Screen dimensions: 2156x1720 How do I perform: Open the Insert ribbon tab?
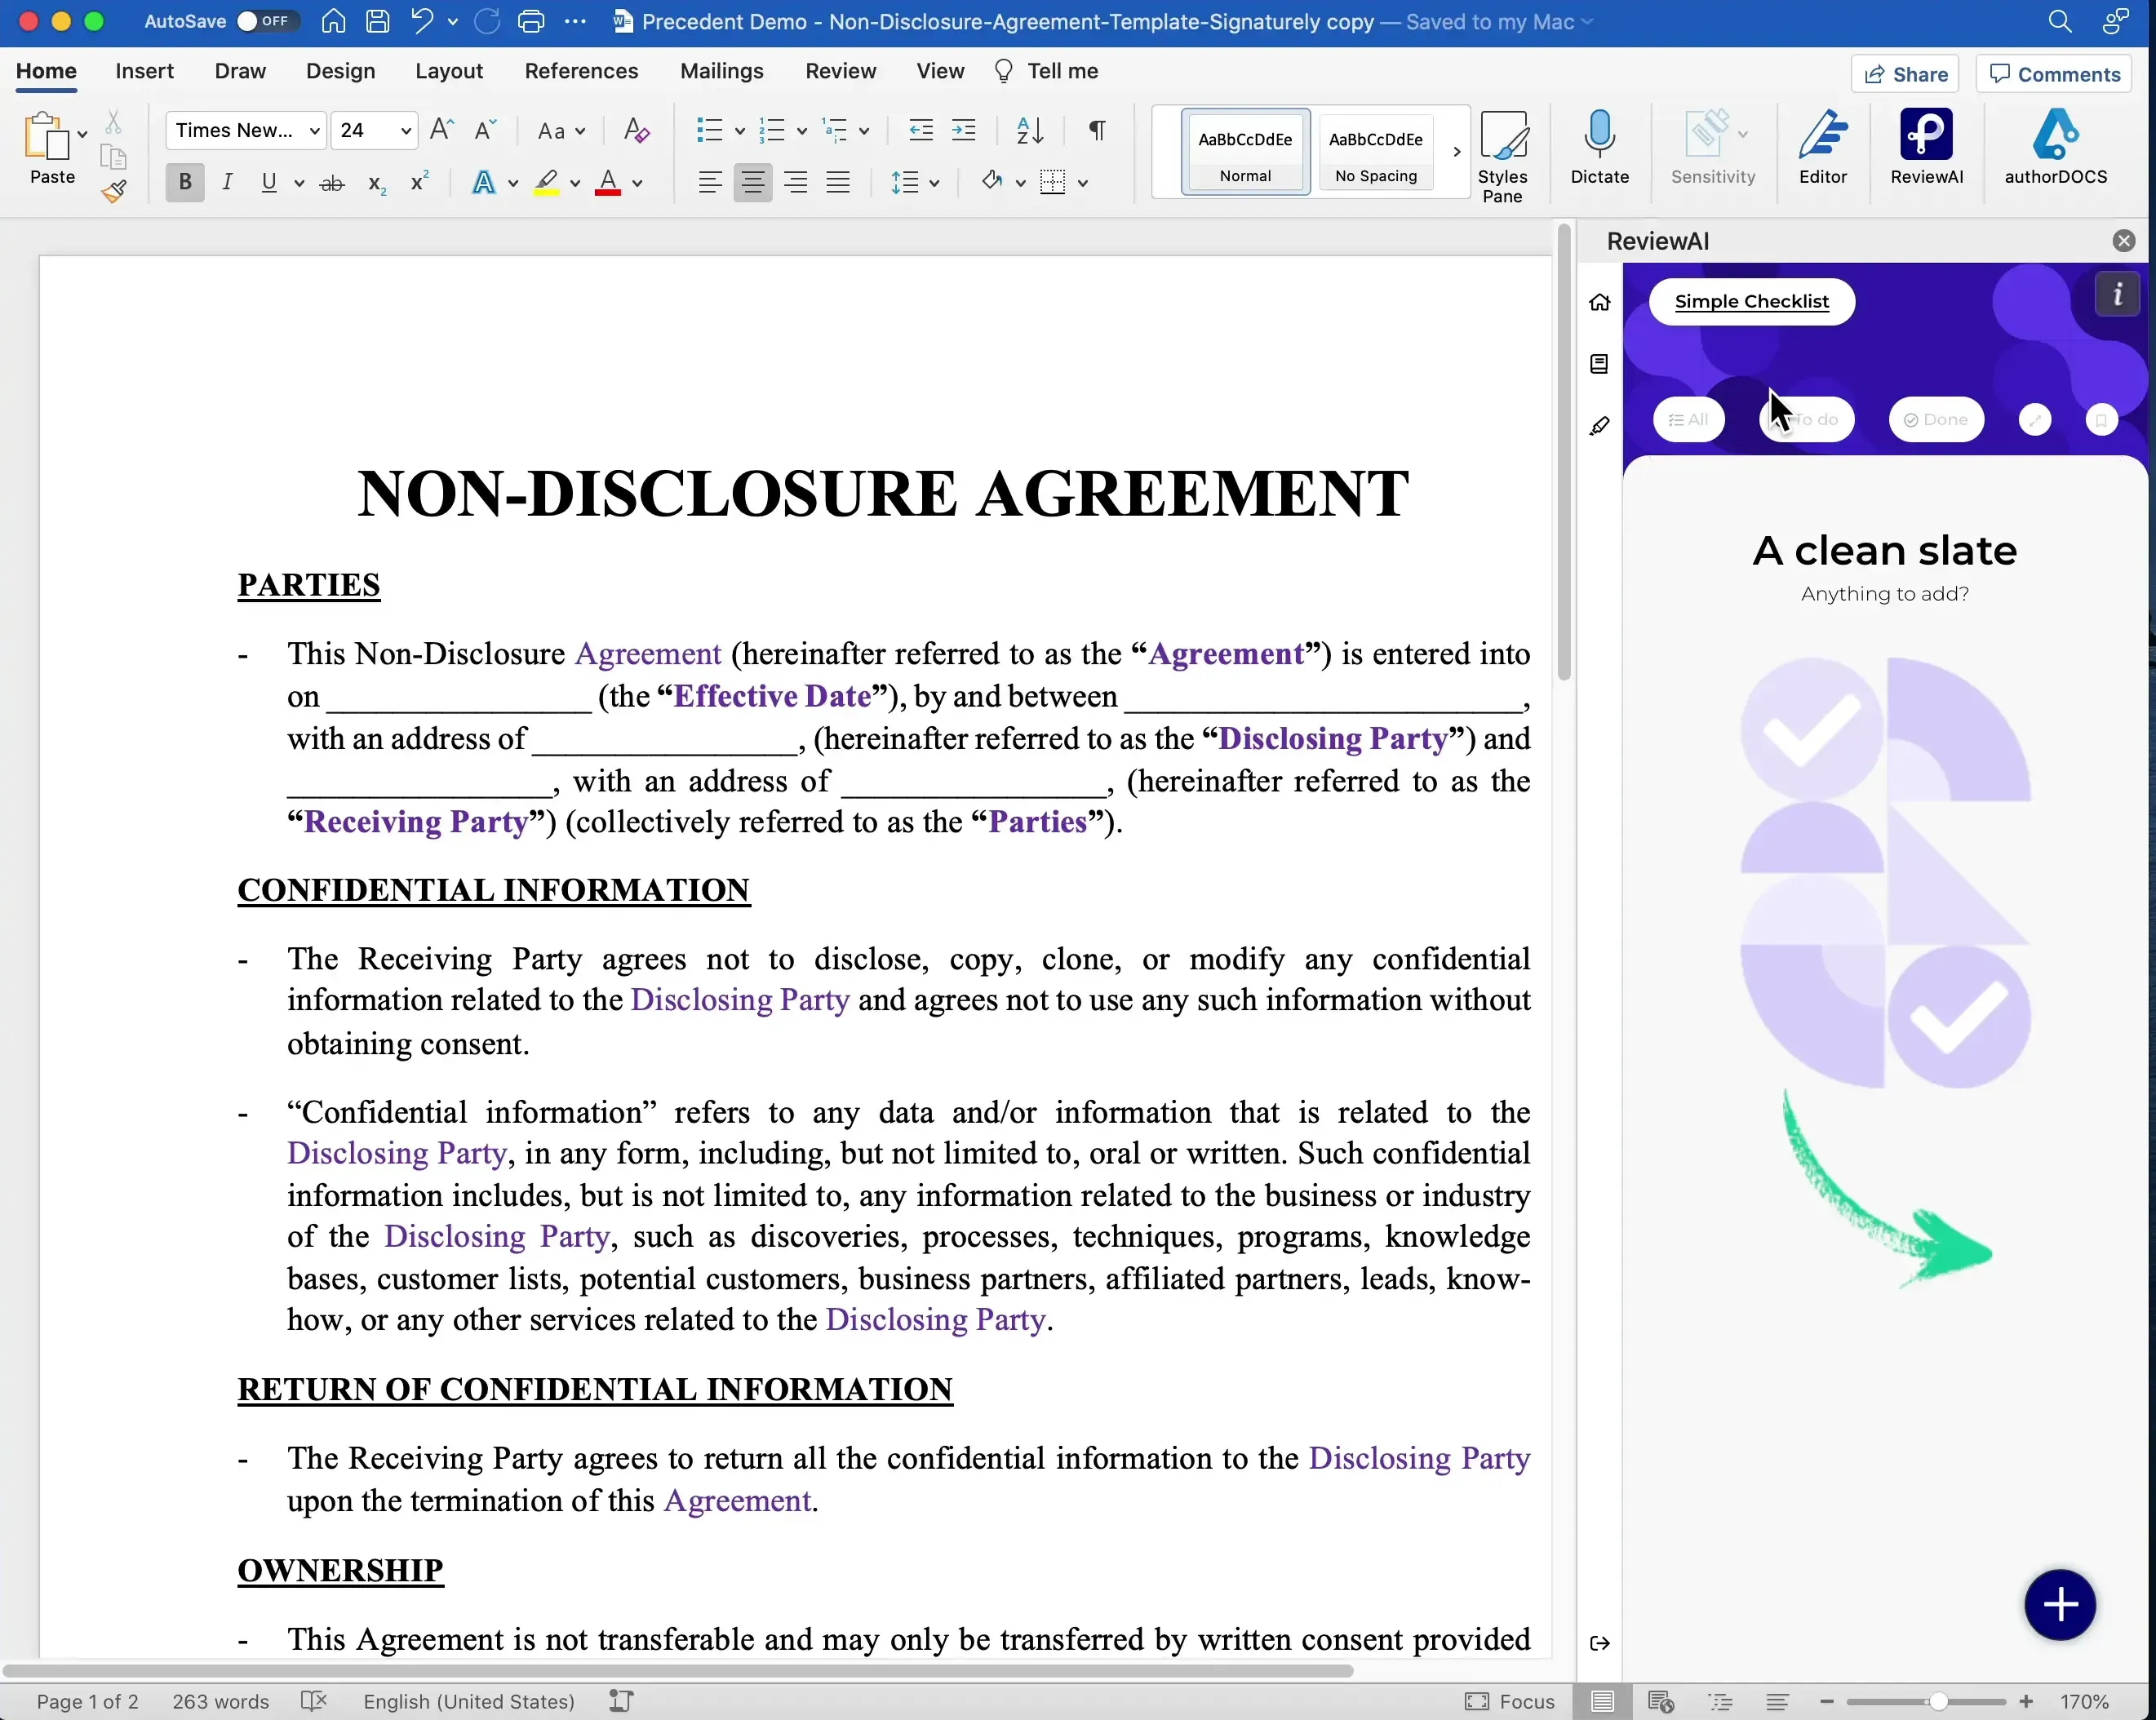pos(144,71)
